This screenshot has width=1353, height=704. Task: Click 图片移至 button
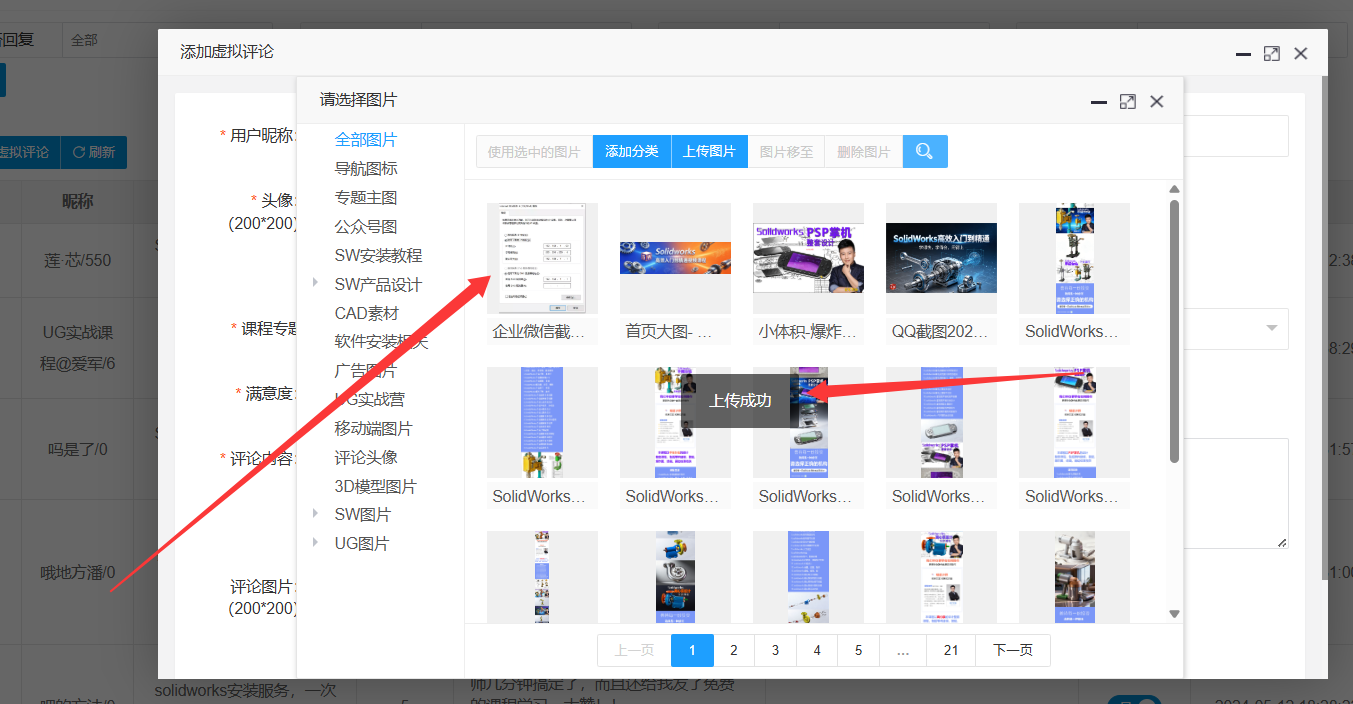(x=786, y=152)
